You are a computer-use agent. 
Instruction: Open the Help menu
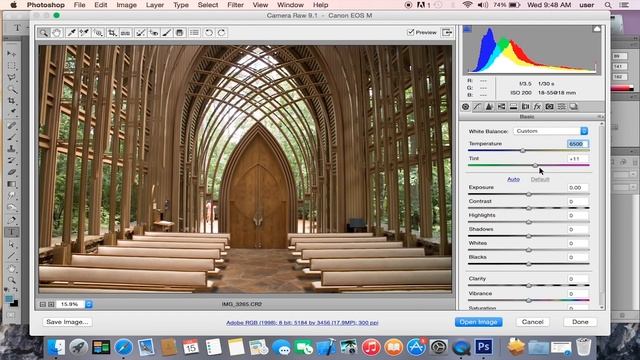(320, 5)
